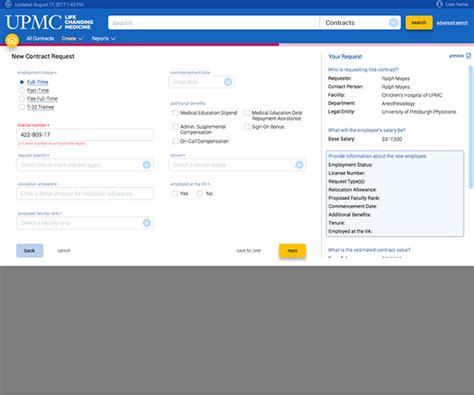Screen dimensions: 474x395
Task: Click 'Proposed Faculty Rank:' in summary box
Action: [354, 198]
